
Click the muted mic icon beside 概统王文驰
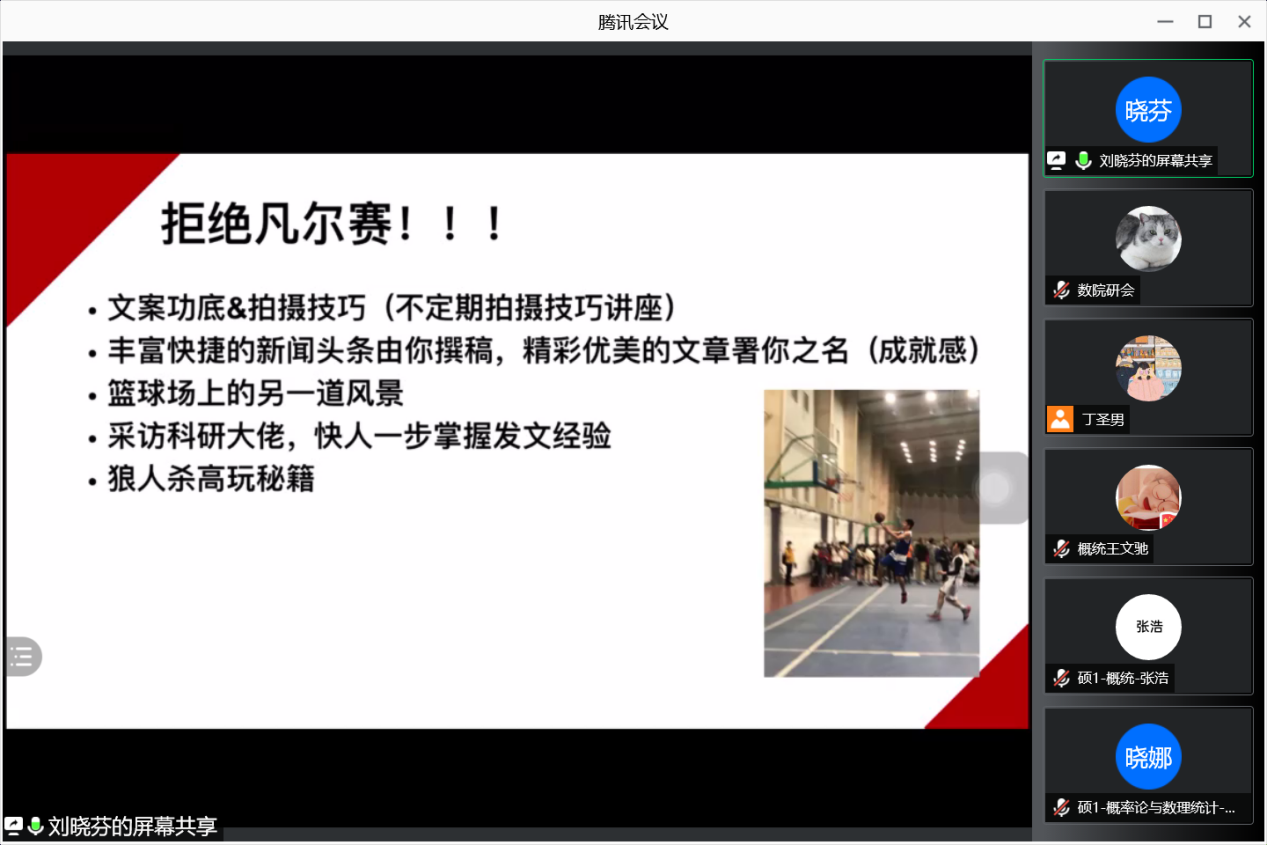tap(1061, 548)
